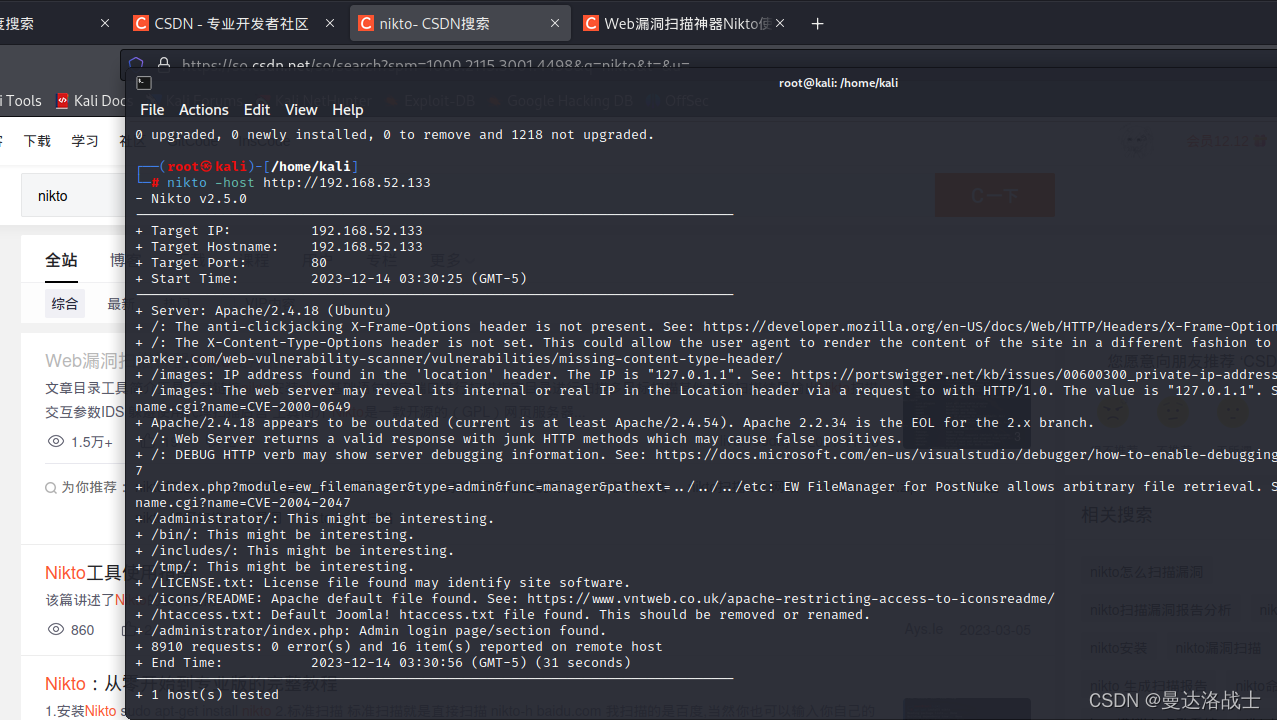This screenshot has height=720, width=1277.
Task: Click the '/administrator/: This might be interesting' line
Action: click(315, 519)
